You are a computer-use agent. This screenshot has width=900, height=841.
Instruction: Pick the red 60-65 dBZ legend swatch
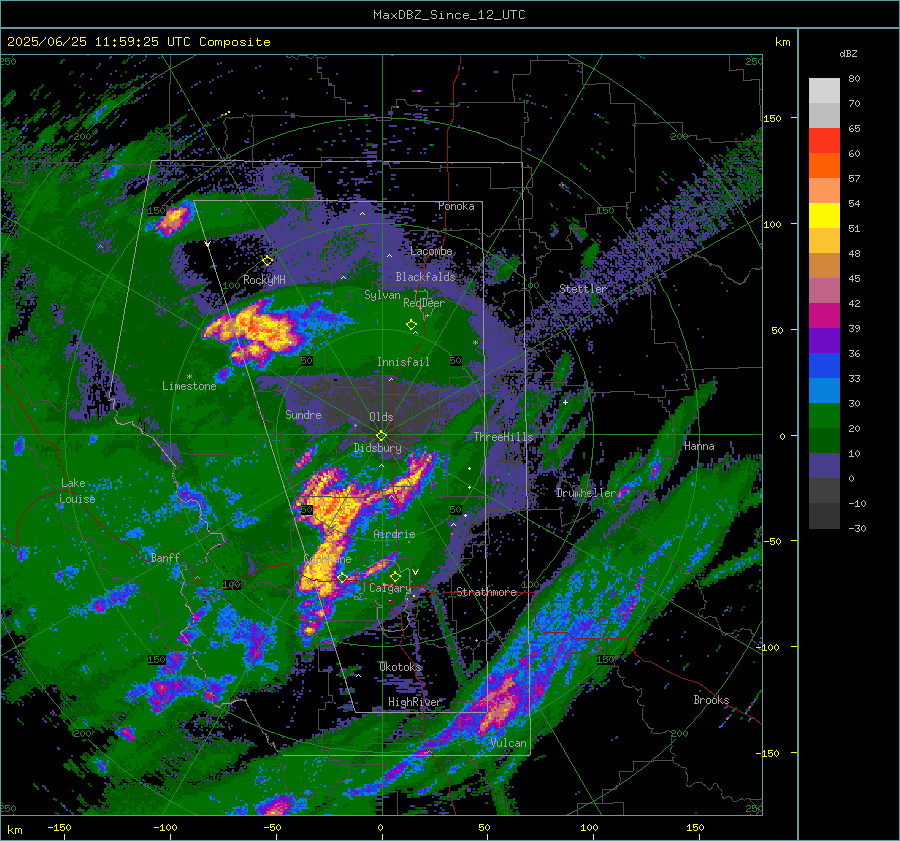click(824, 141)
